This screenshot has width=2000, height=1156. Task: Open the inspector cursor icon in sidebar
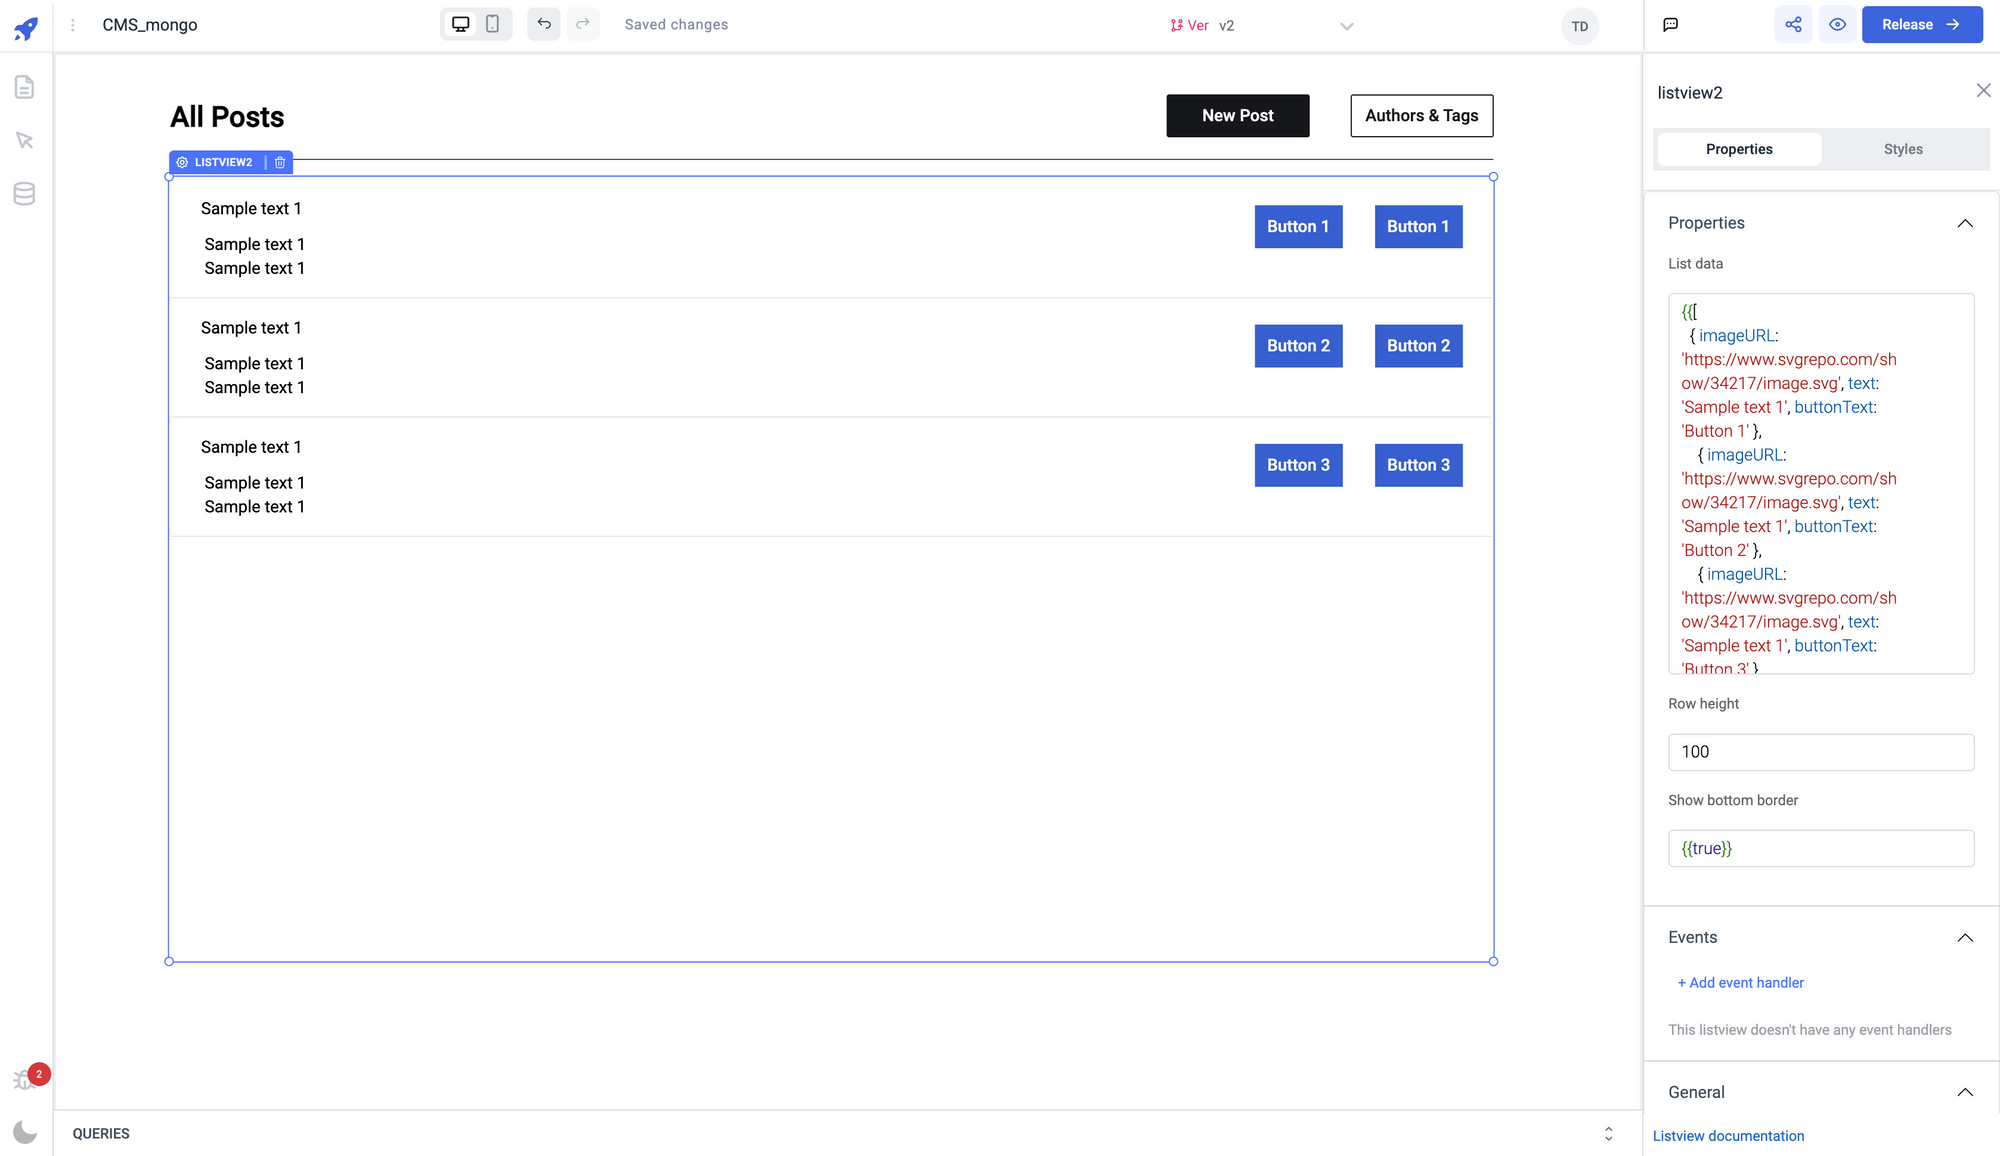pos(25,140)
